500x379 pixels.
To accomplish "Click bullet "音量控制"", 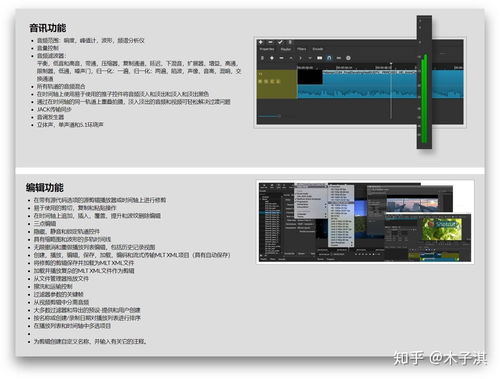I will point(48,48).
